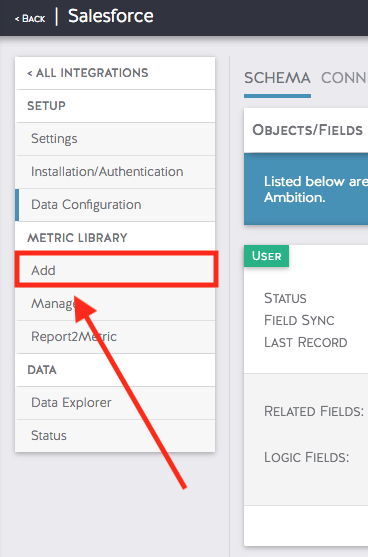Click the Objects/Fields heading
The image size is (368, 557).
(308, 130)
